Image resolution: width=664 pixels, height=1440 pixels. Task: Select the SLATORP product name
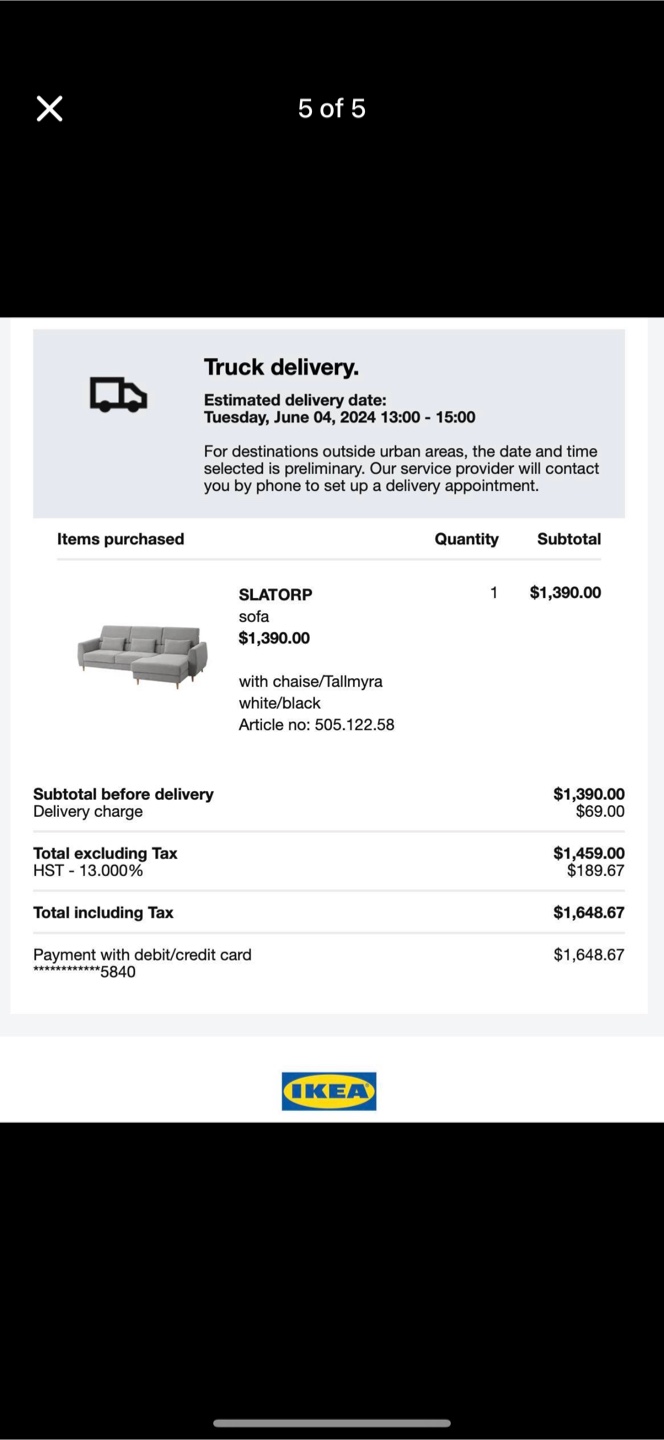click(275, 594)
